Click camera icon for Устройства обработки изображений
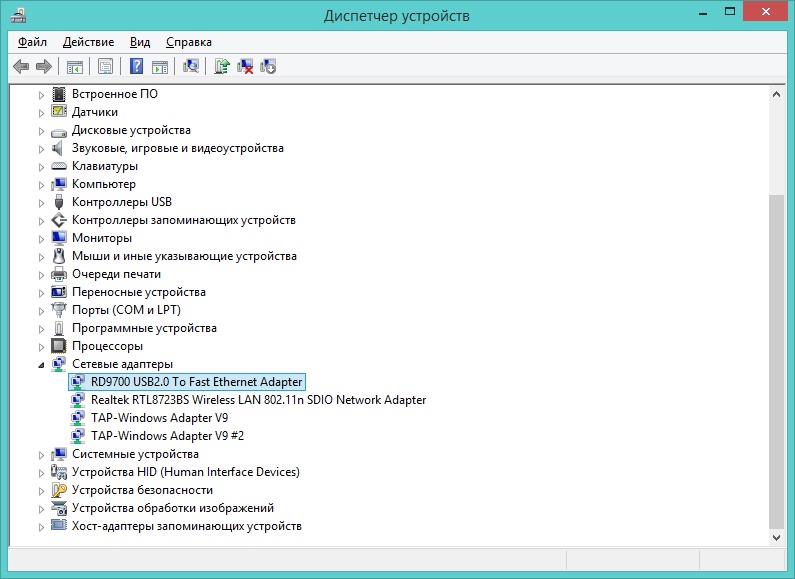The height and width of the screenshot is (579, 795). click(59, 508)
